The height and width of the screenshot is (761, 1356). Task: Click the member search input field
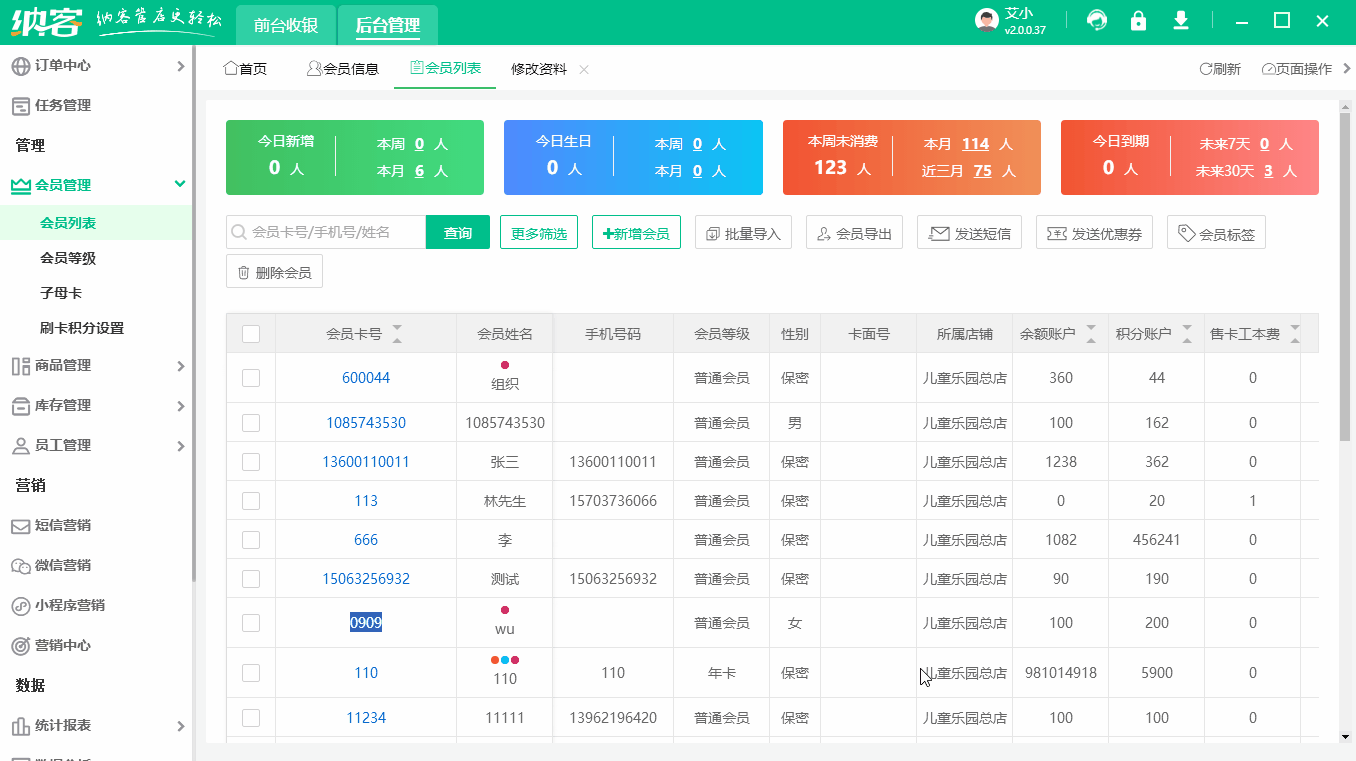330,231
